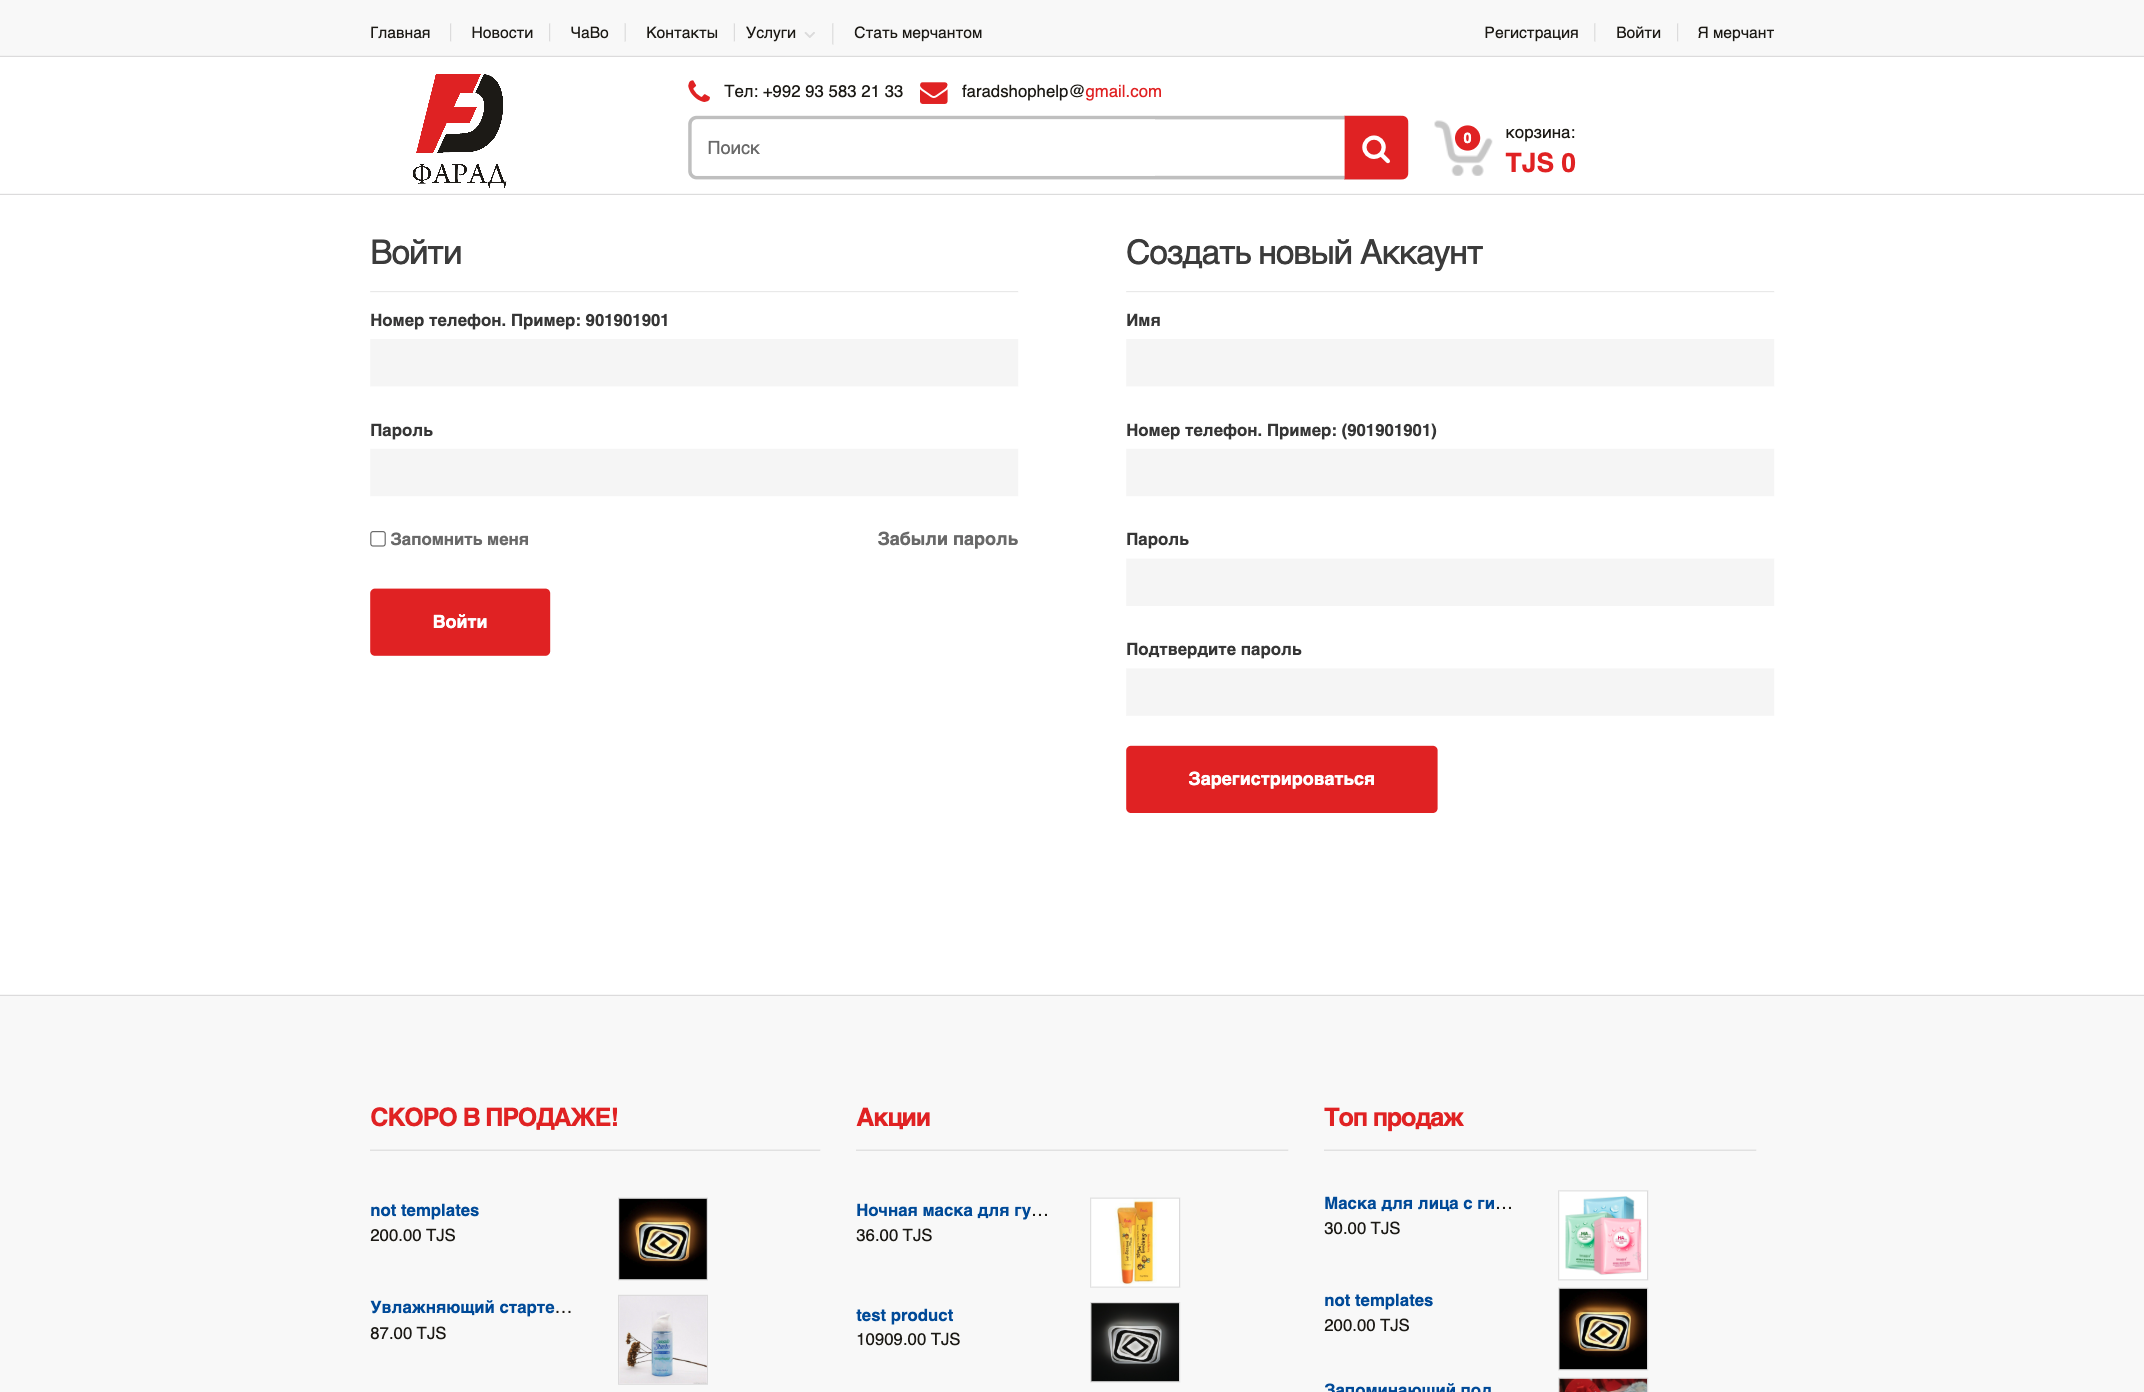Open Увлажняющий старте… product link
Image resolution: width=2144 pixels, height=1392 pixels.
(471, 1307)
